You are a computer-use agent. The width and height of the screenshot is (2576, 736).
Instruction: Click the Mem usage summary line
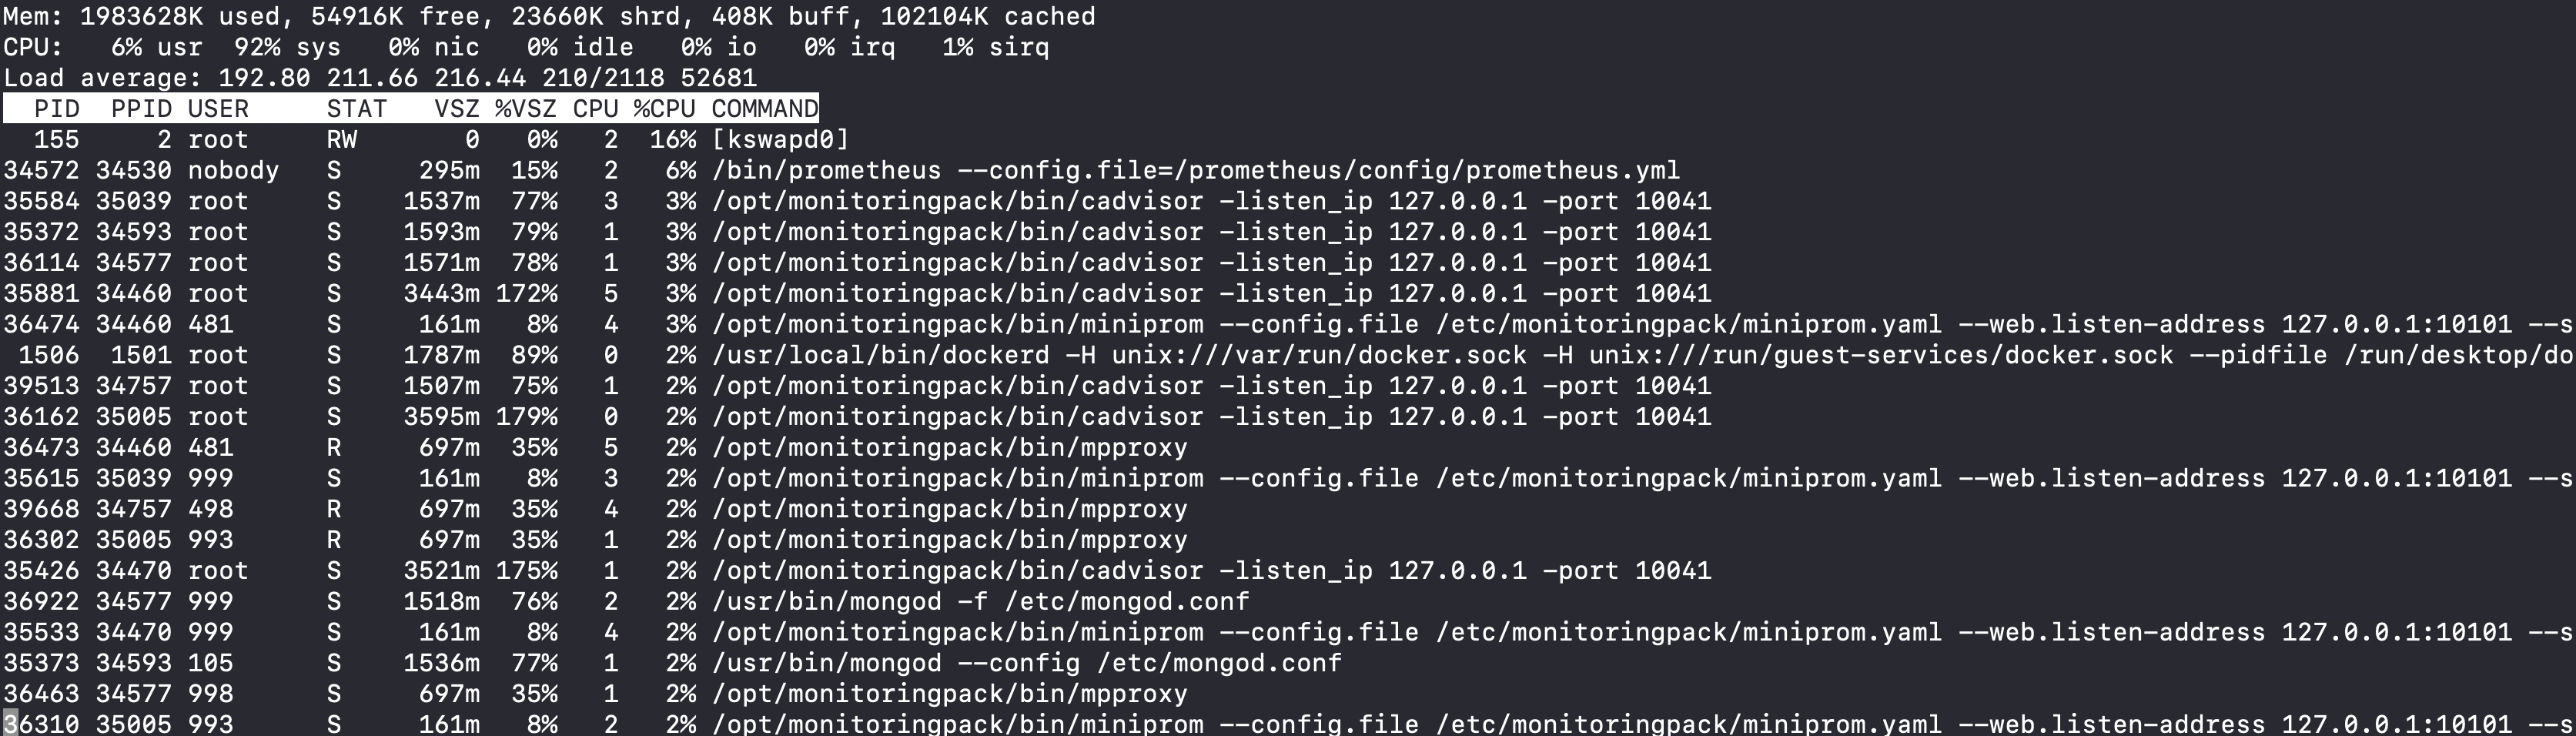tap(548, 16)
